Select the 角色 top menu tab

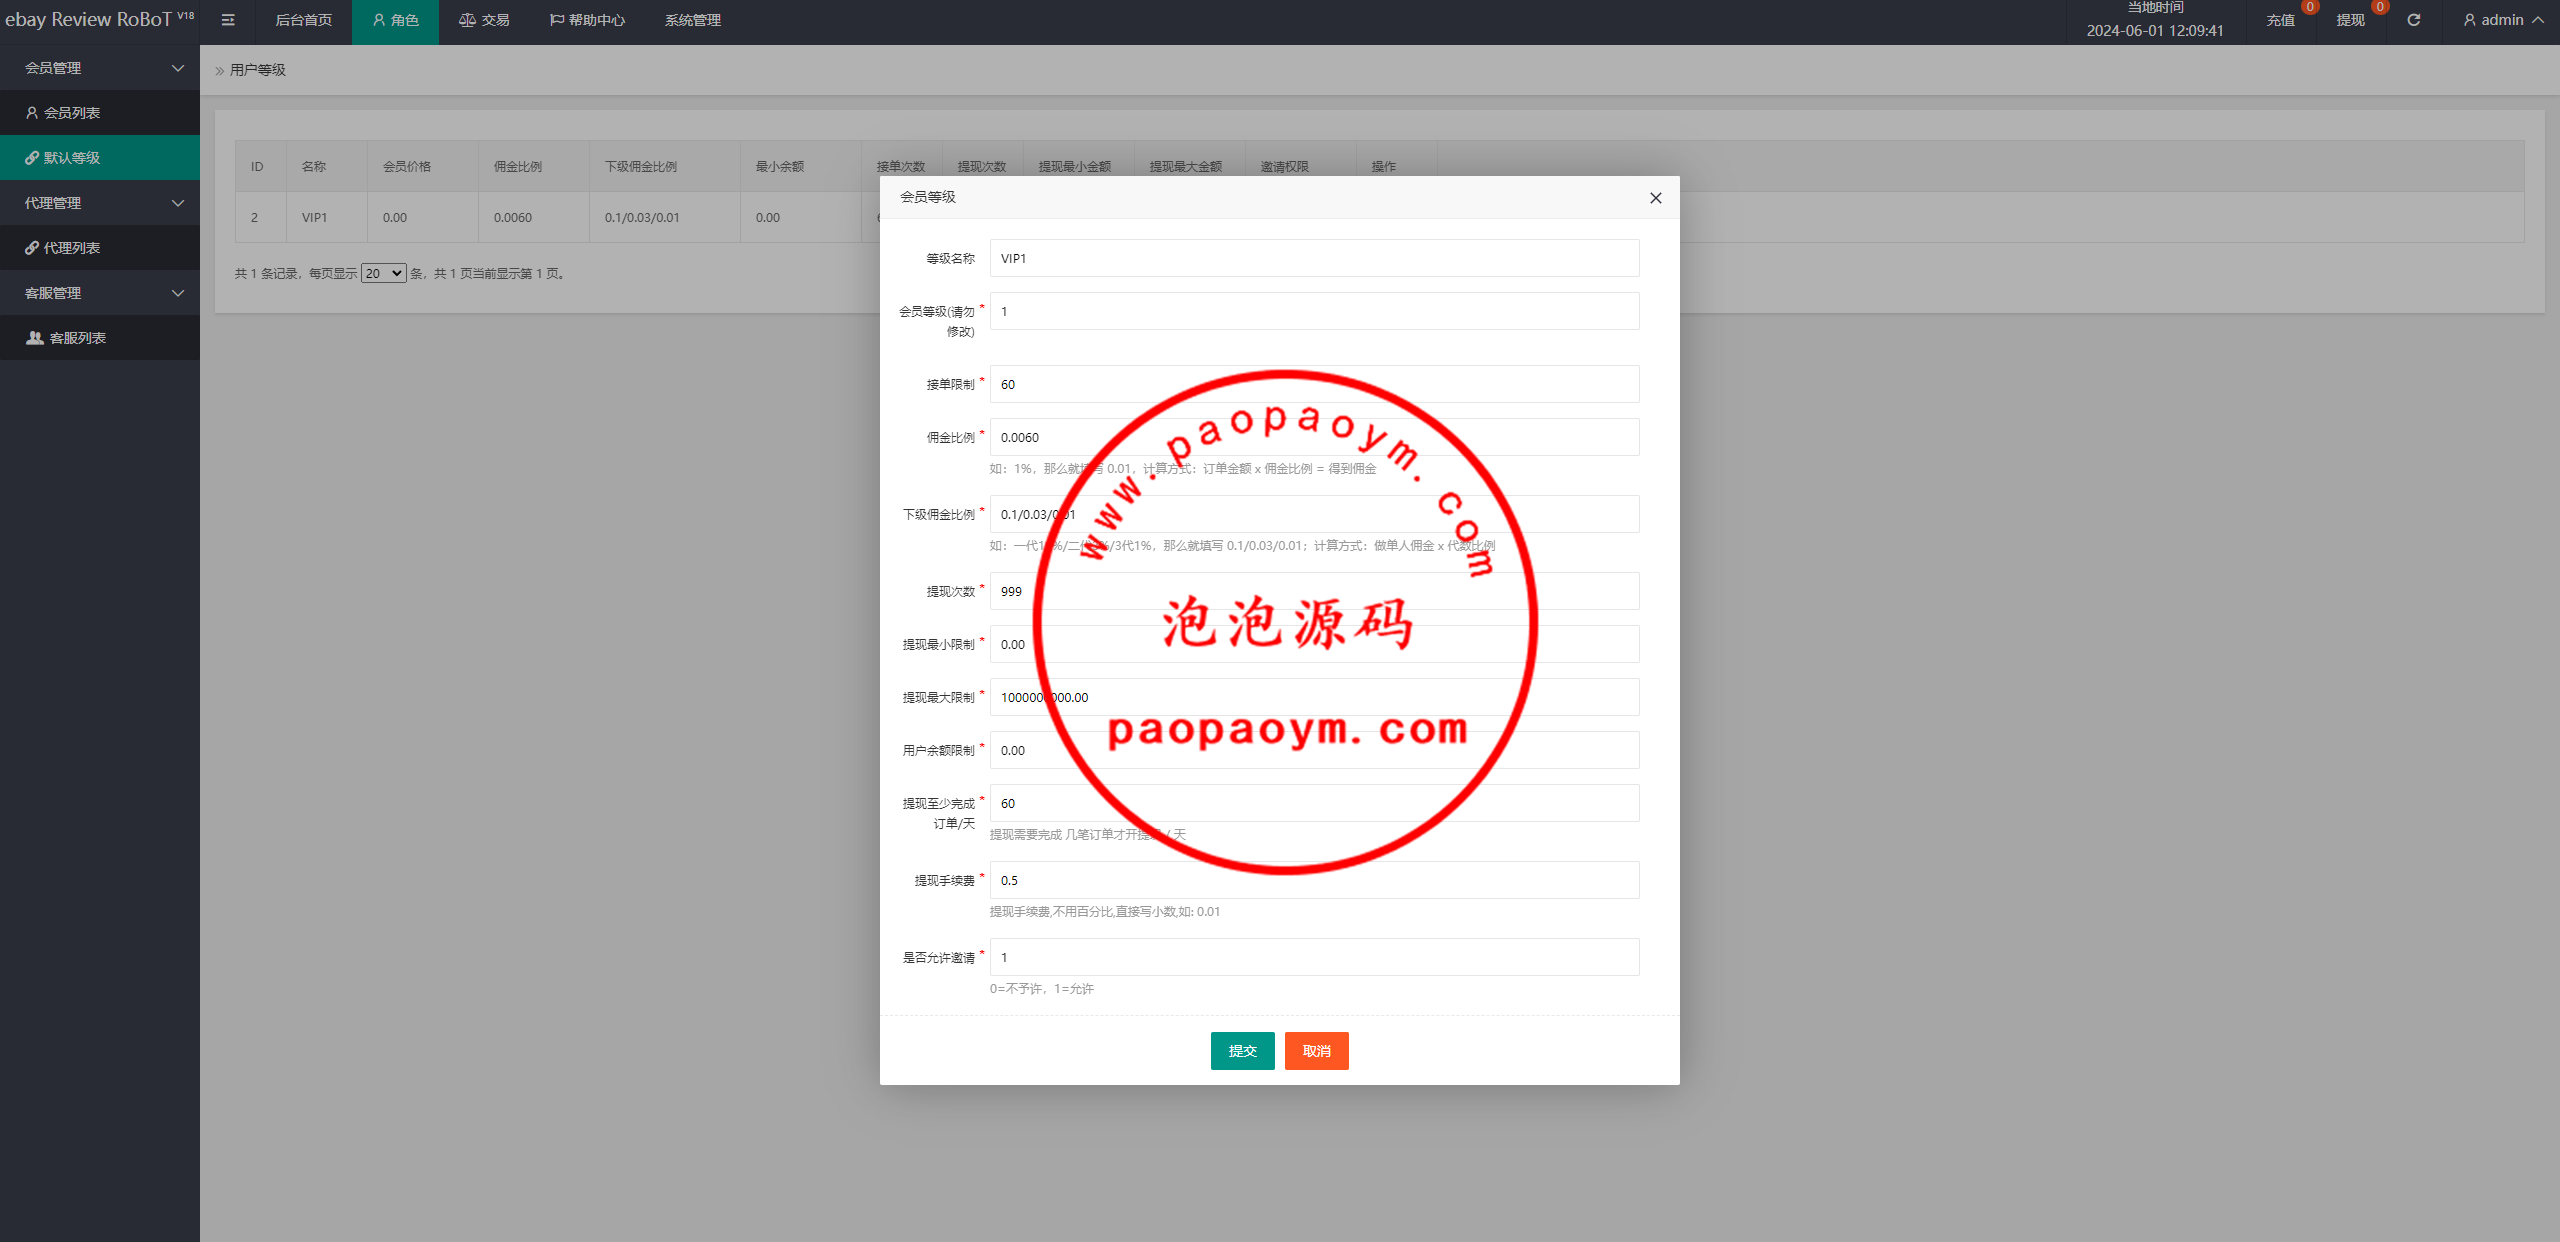coord(395,20)
